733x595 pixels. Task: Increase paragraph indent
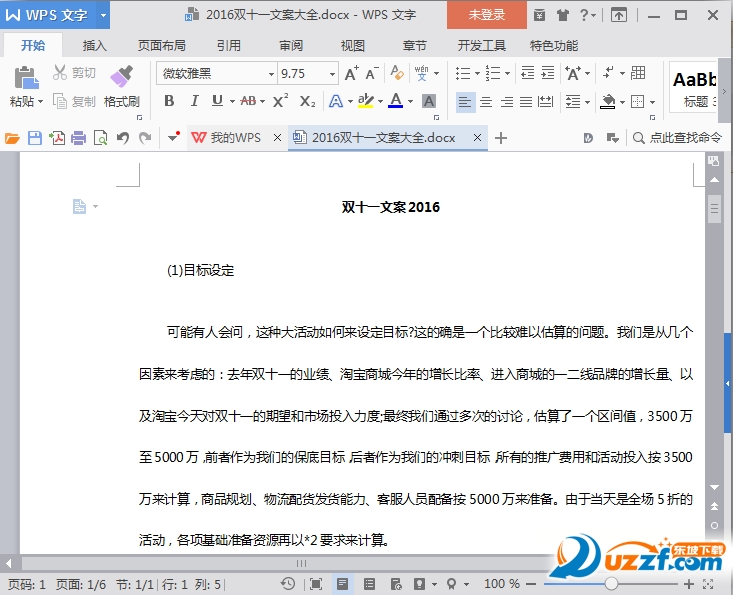click(x=547, y=73)
